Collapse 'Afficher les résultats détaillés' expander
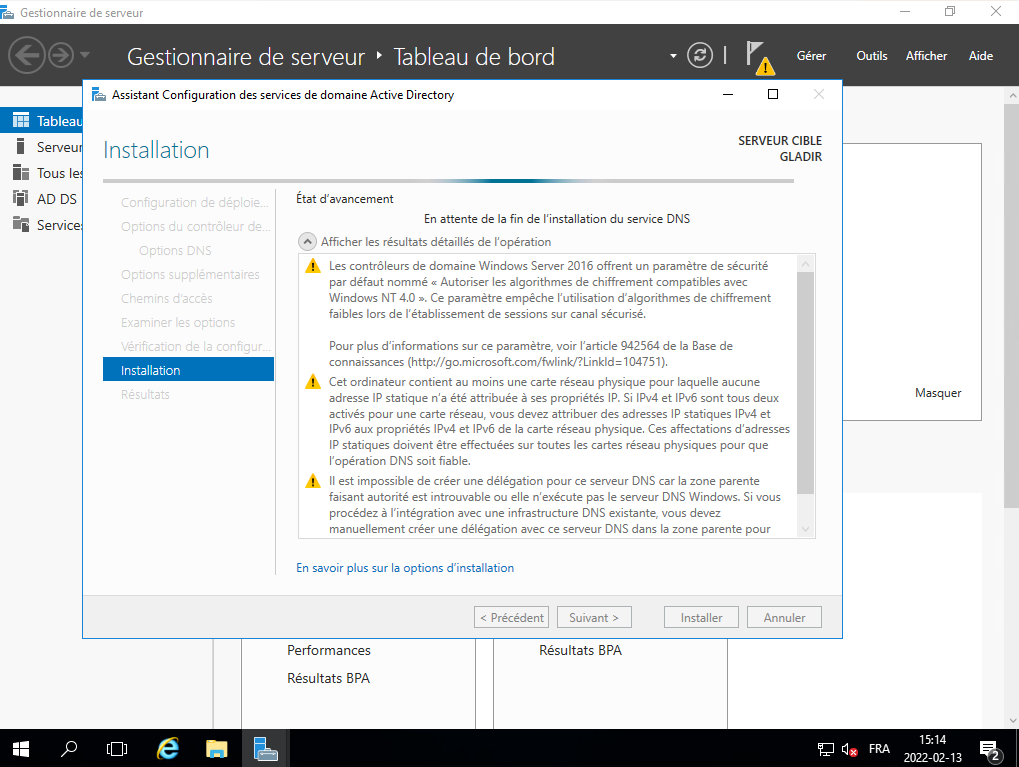Image resolution: width=1019 pixels, height=767 pixels. pos(307,242)
